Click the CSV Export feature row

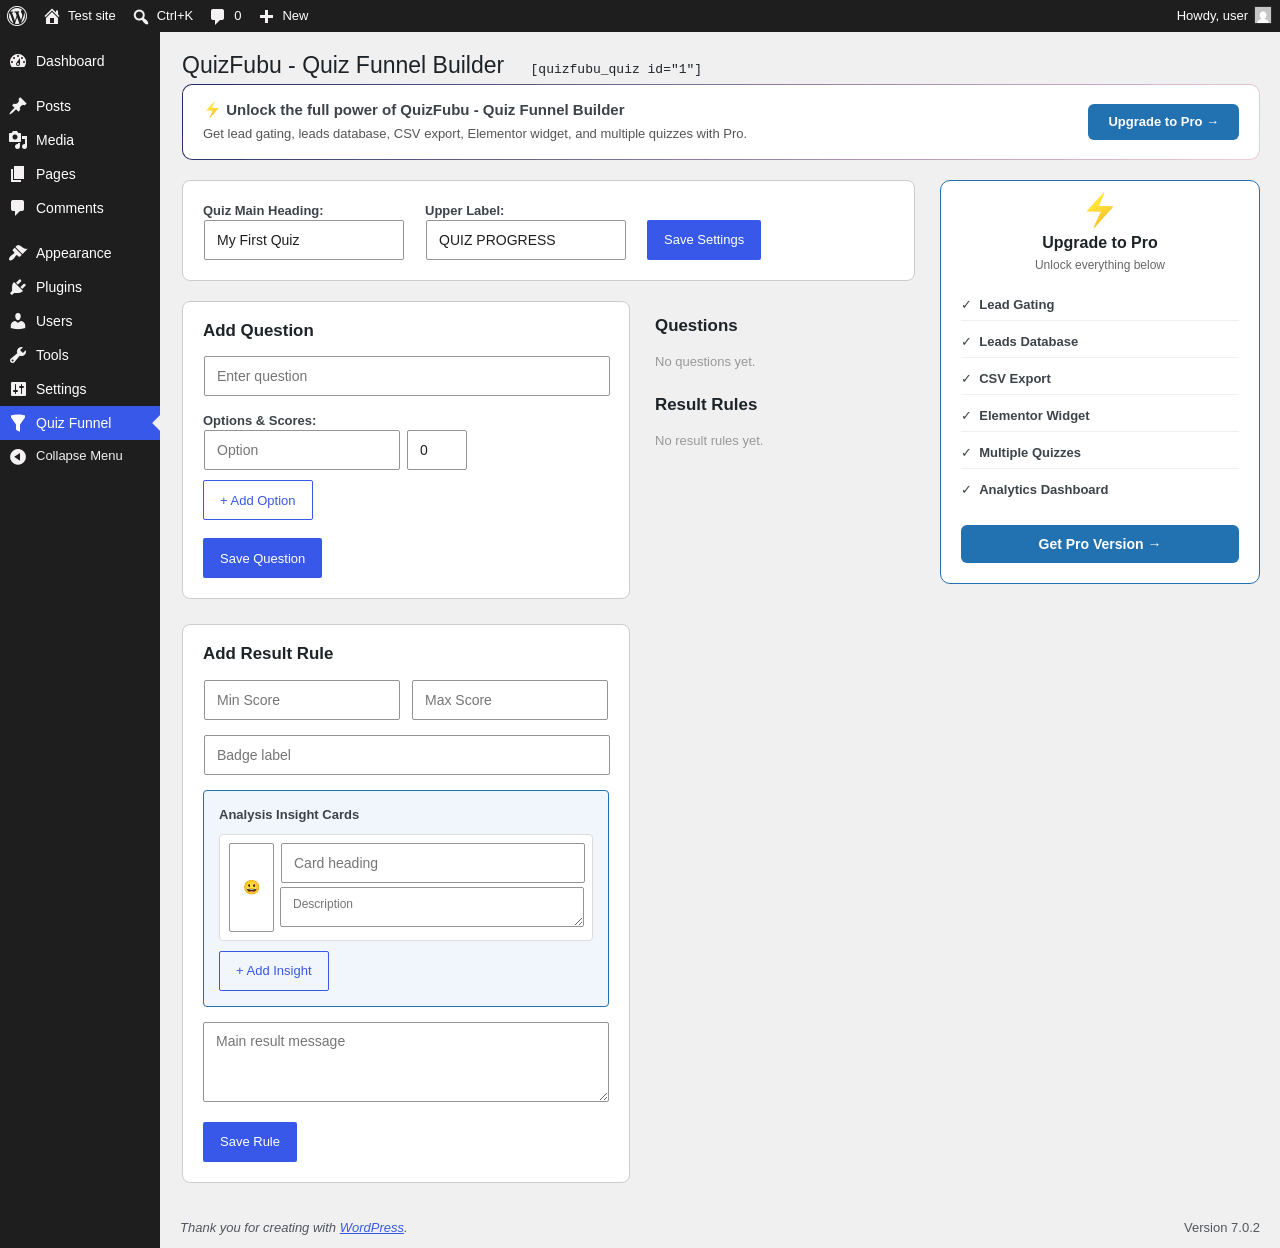pyautogui.click(x=1100, y=379)
